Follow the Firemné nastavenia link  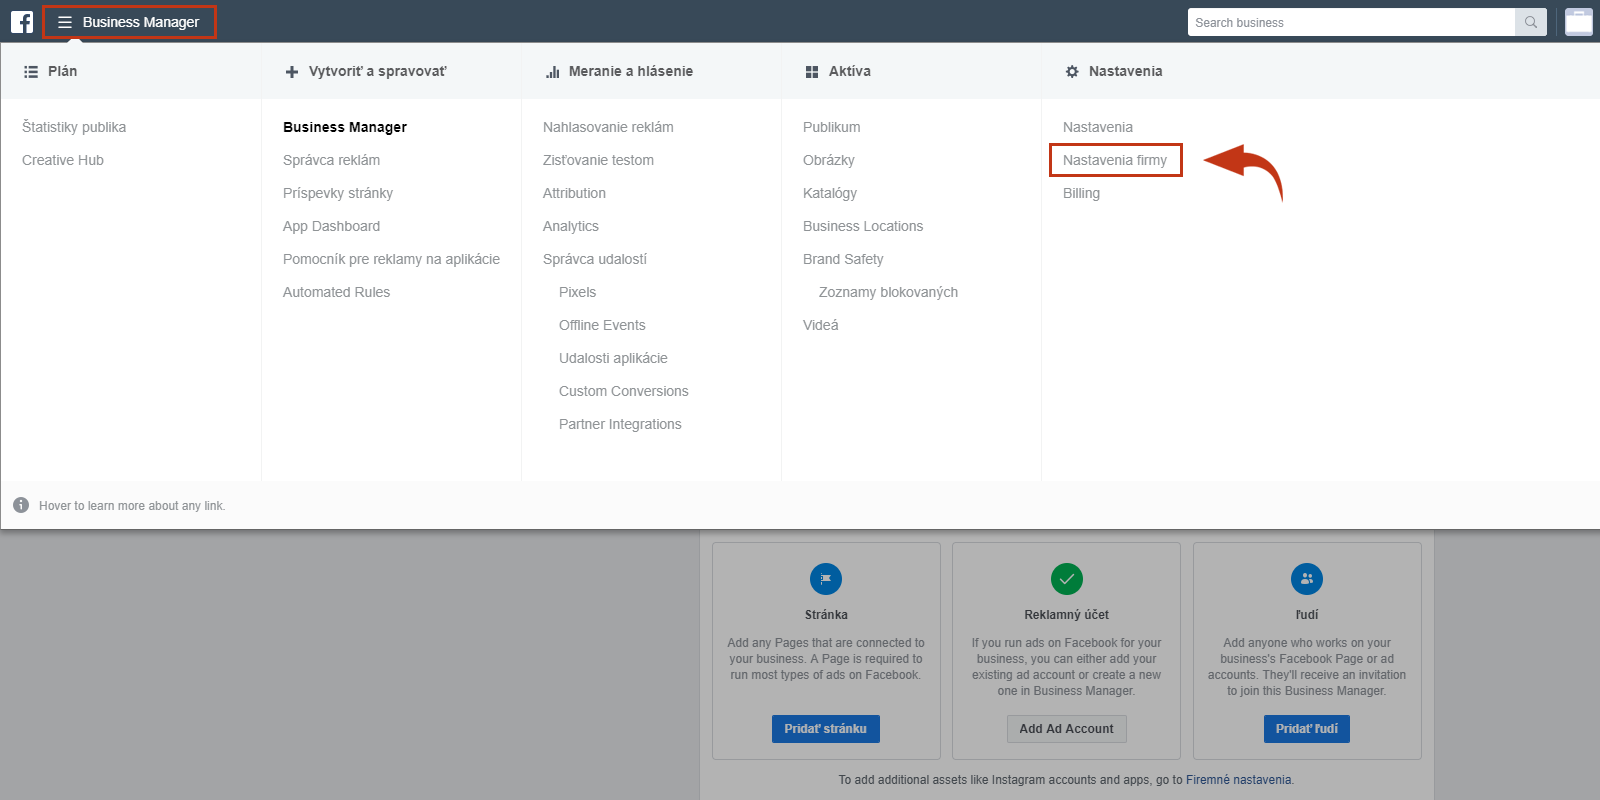coord(1238,780)
